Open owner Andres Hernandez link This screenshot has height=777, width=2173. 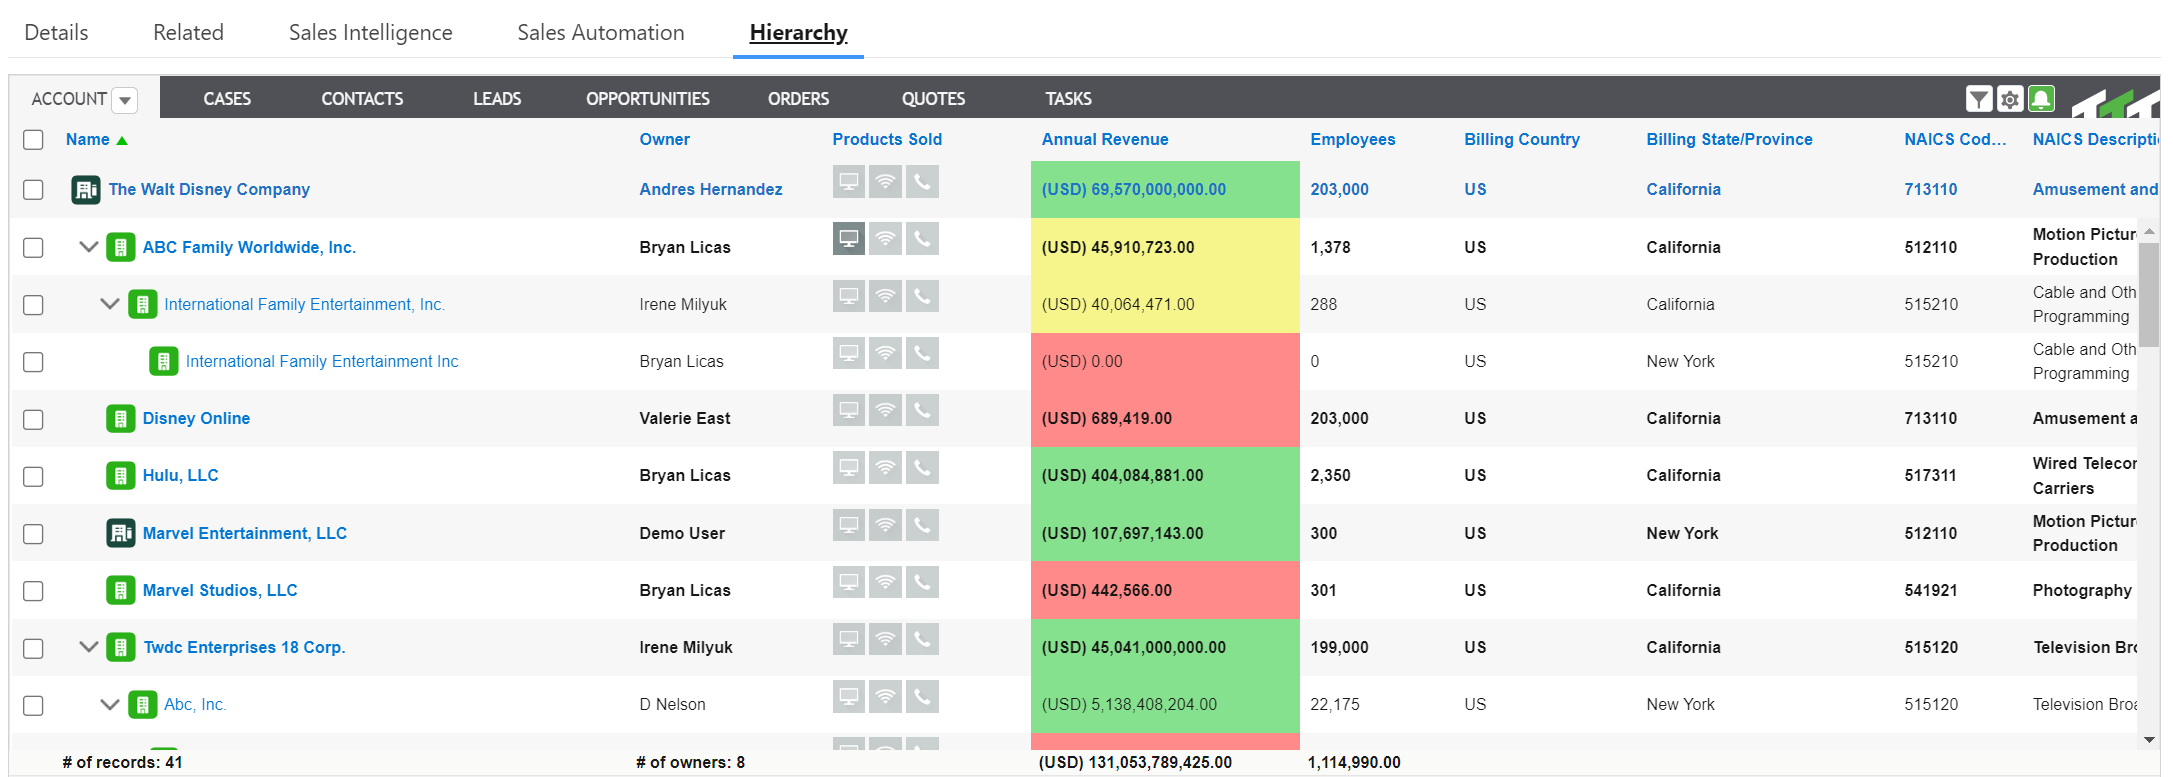pos(711,189)
